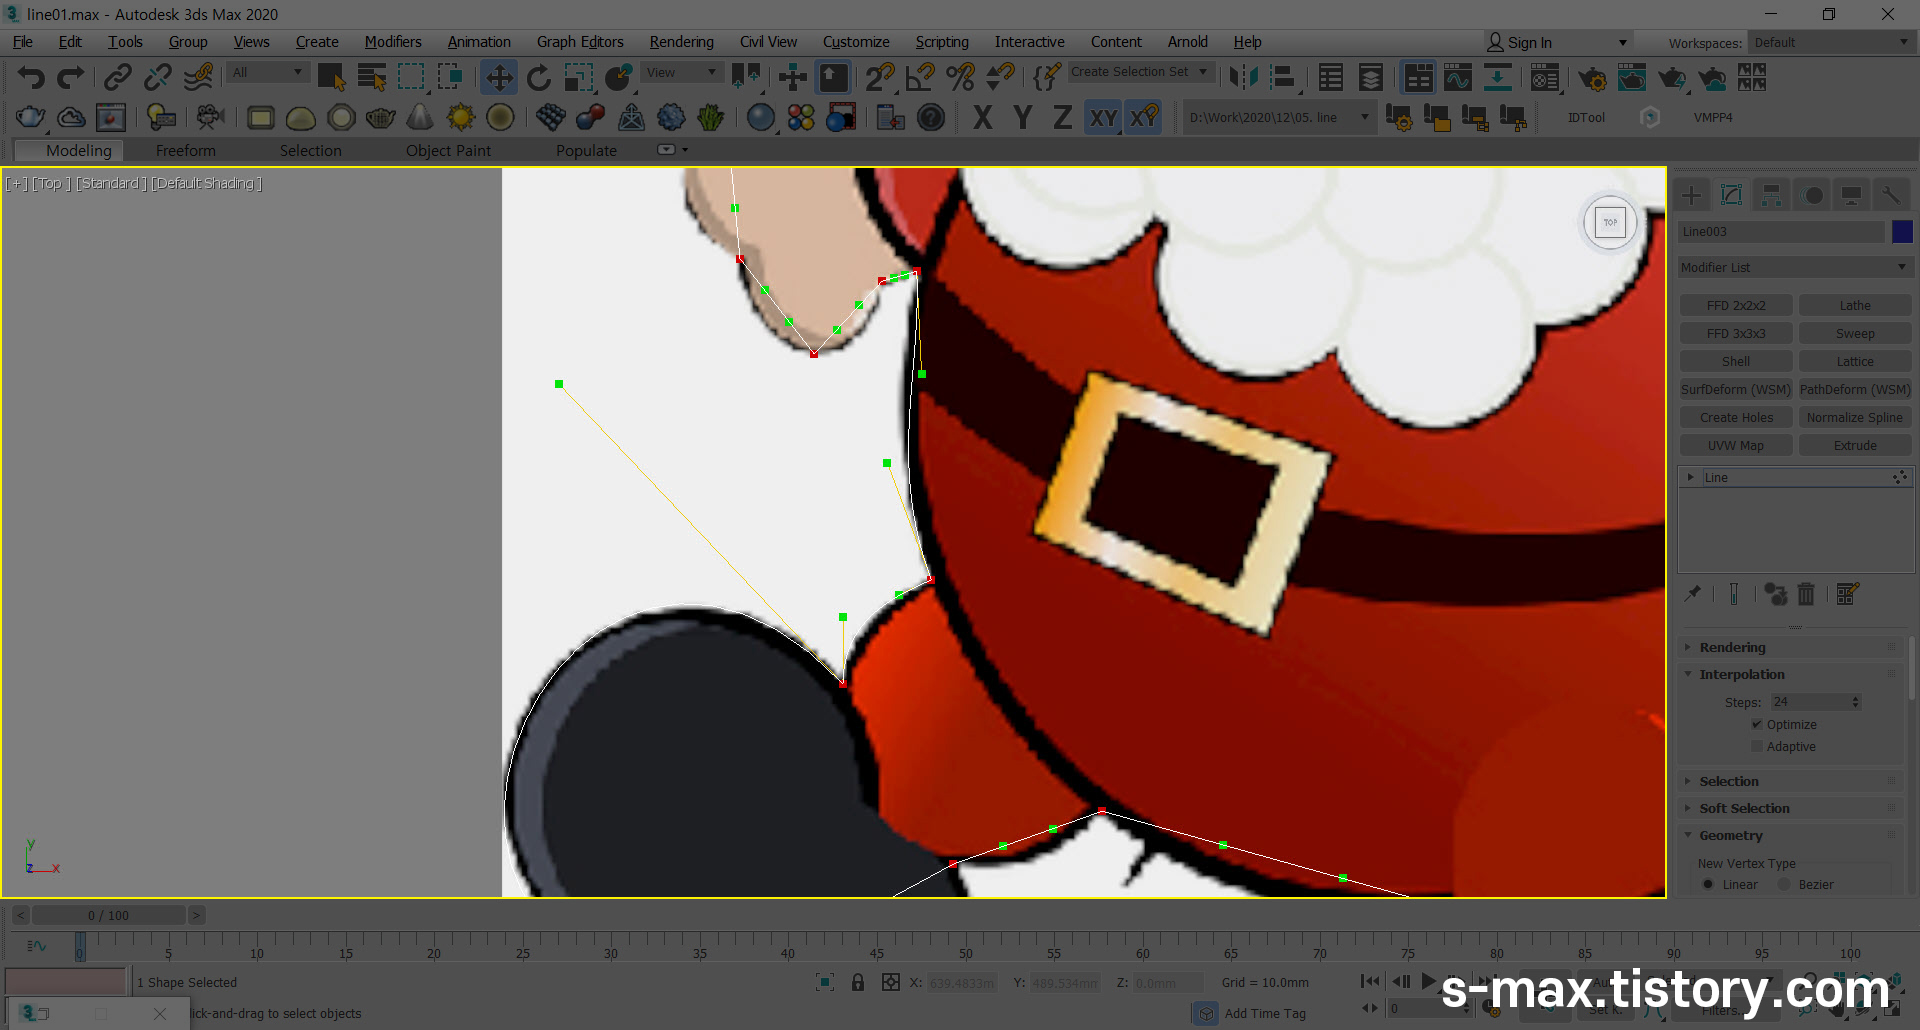Restrict to Z axis toggle

(1062, 118)
